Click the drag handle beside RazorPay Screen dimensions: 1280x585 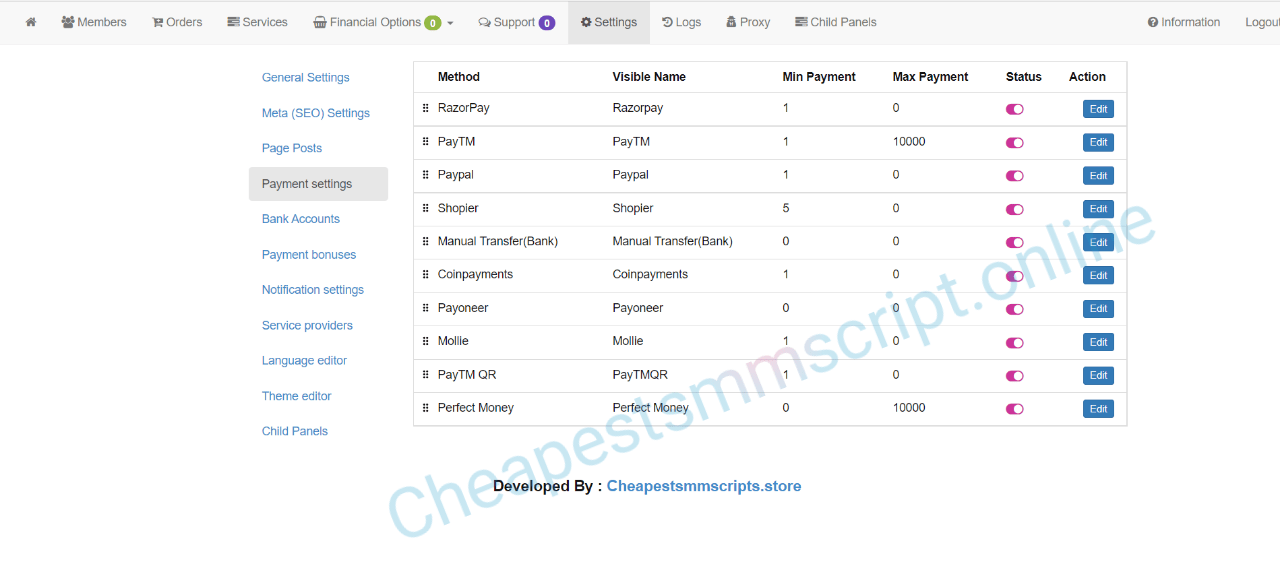[425, 108]
